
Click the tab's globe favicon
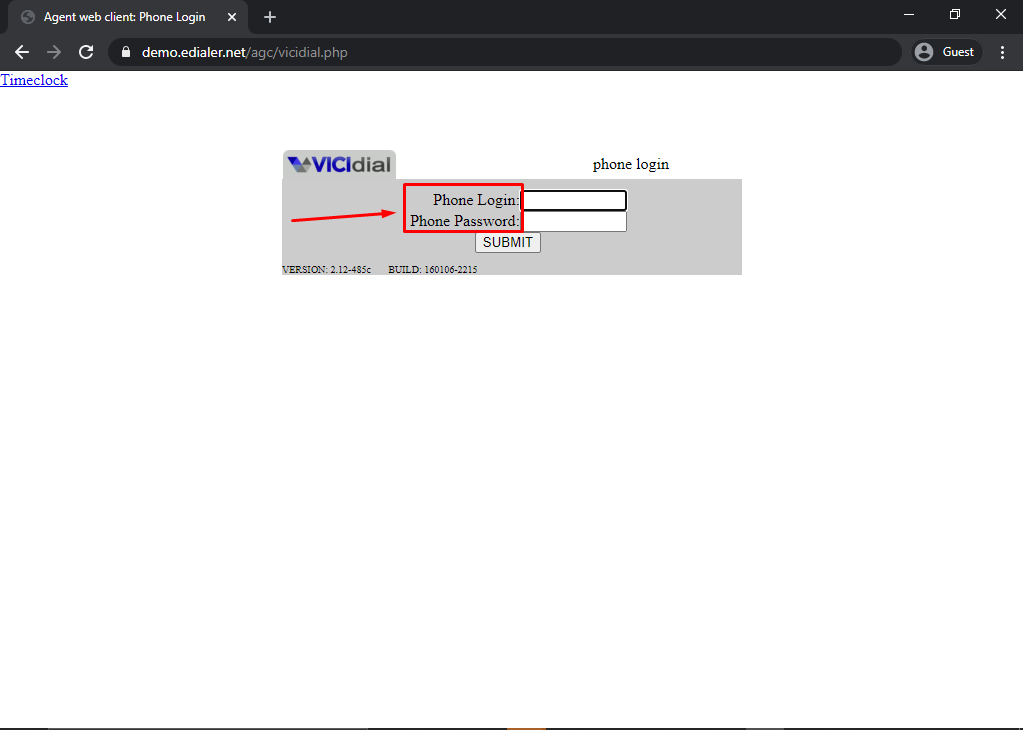click(x=28, y=17)
